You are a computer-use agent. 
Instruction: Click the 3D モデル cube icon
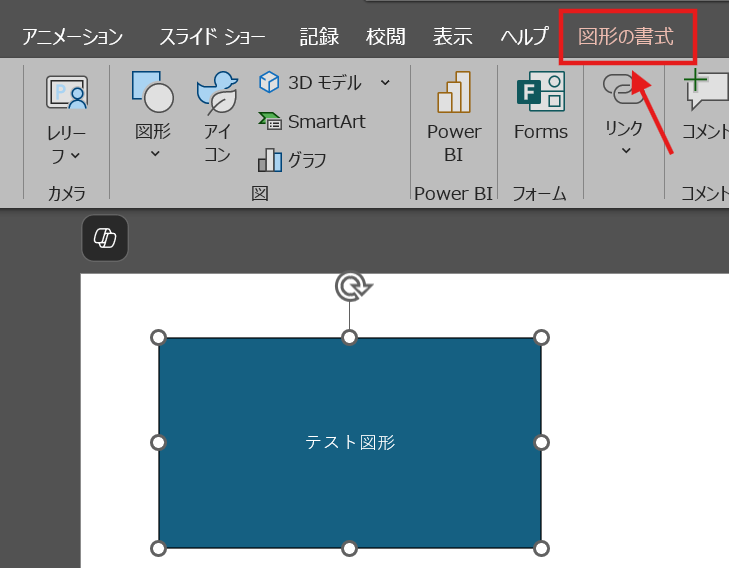click(x=269, y=82)
